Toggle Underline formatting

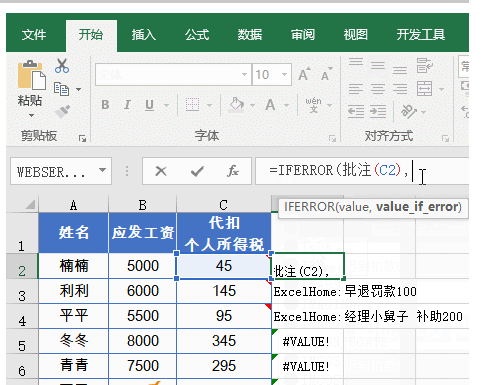pos(149,105)
